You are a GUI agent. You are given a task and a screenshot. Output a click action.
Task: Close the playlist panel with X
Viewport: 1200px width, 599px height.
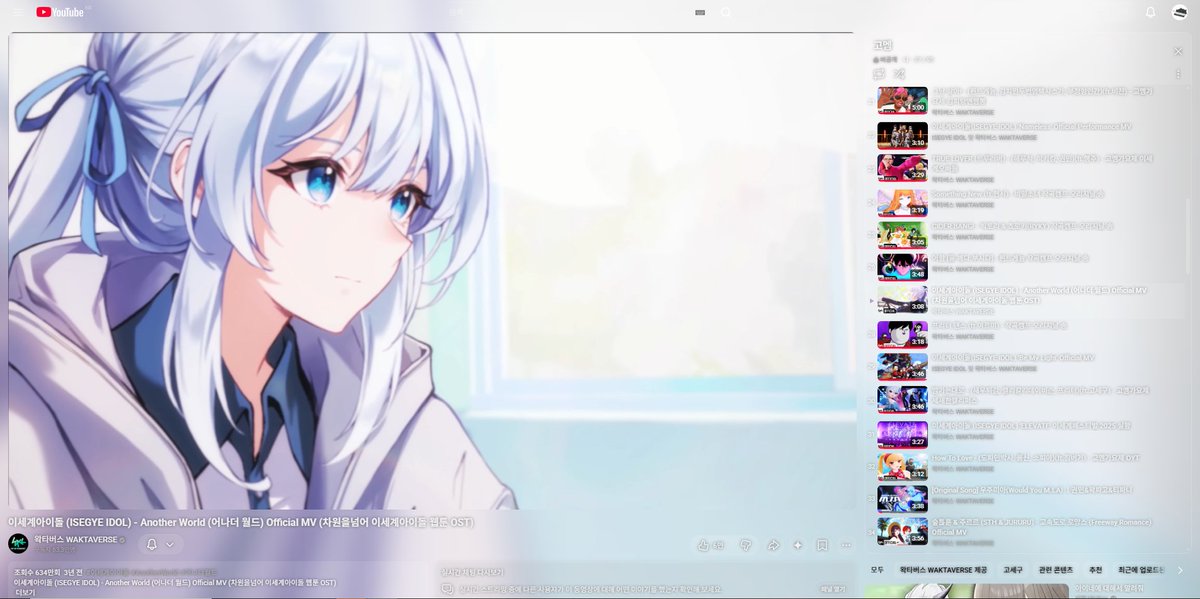(x=1178, y=51)
